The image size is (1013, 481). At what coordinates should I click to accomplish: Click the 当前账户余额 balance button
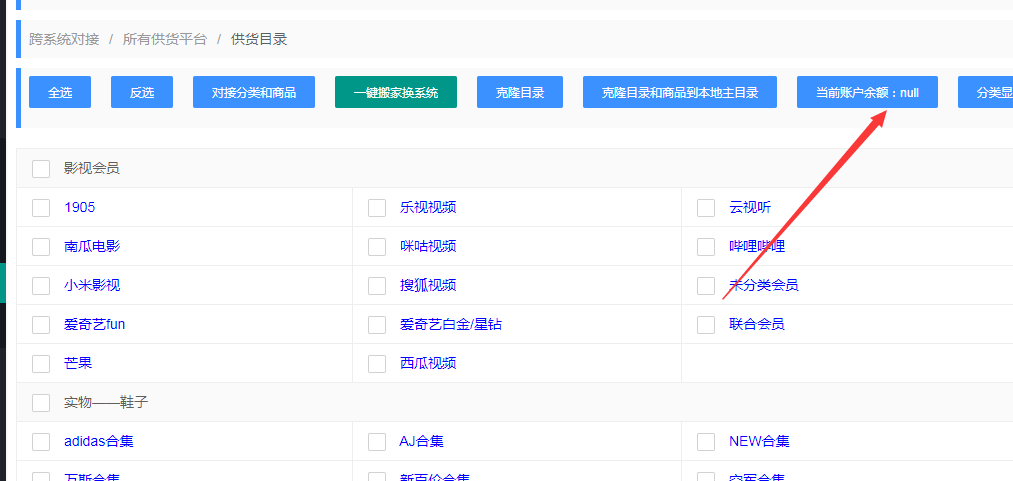[x=867, y=92]
